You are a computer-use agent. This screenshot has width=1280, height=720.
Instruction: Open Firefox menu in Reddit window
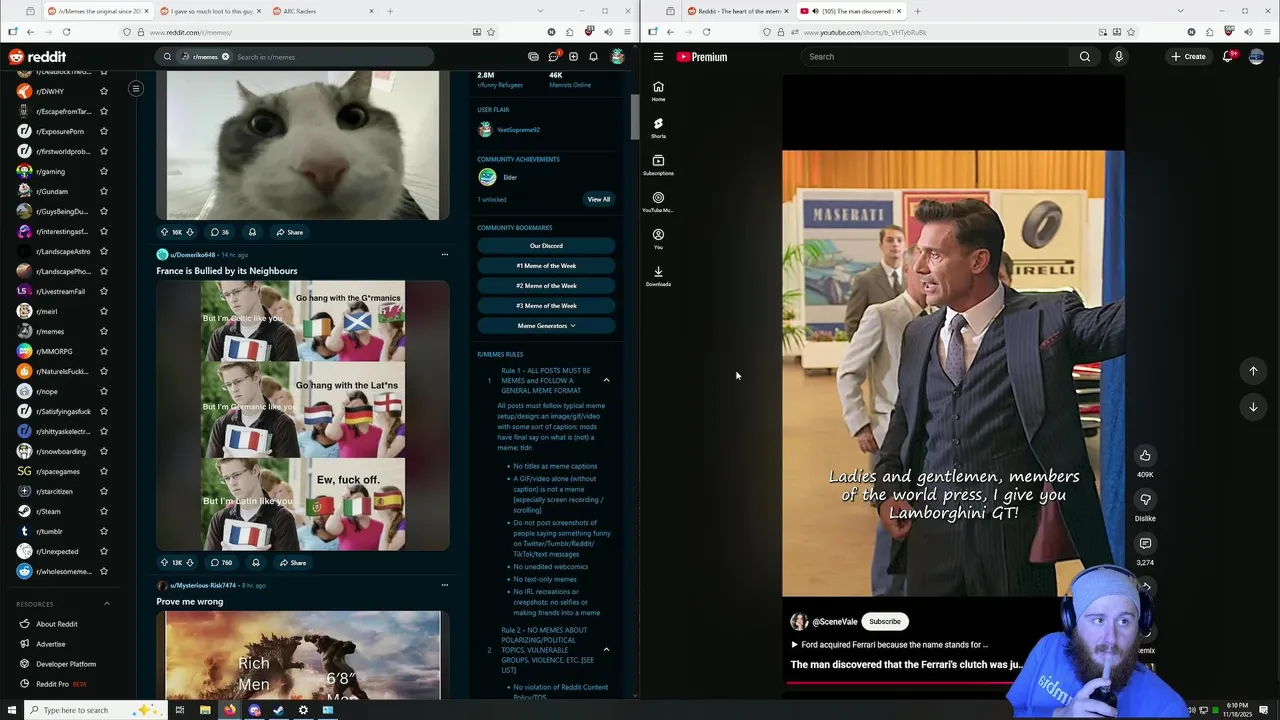pos(627,32)
